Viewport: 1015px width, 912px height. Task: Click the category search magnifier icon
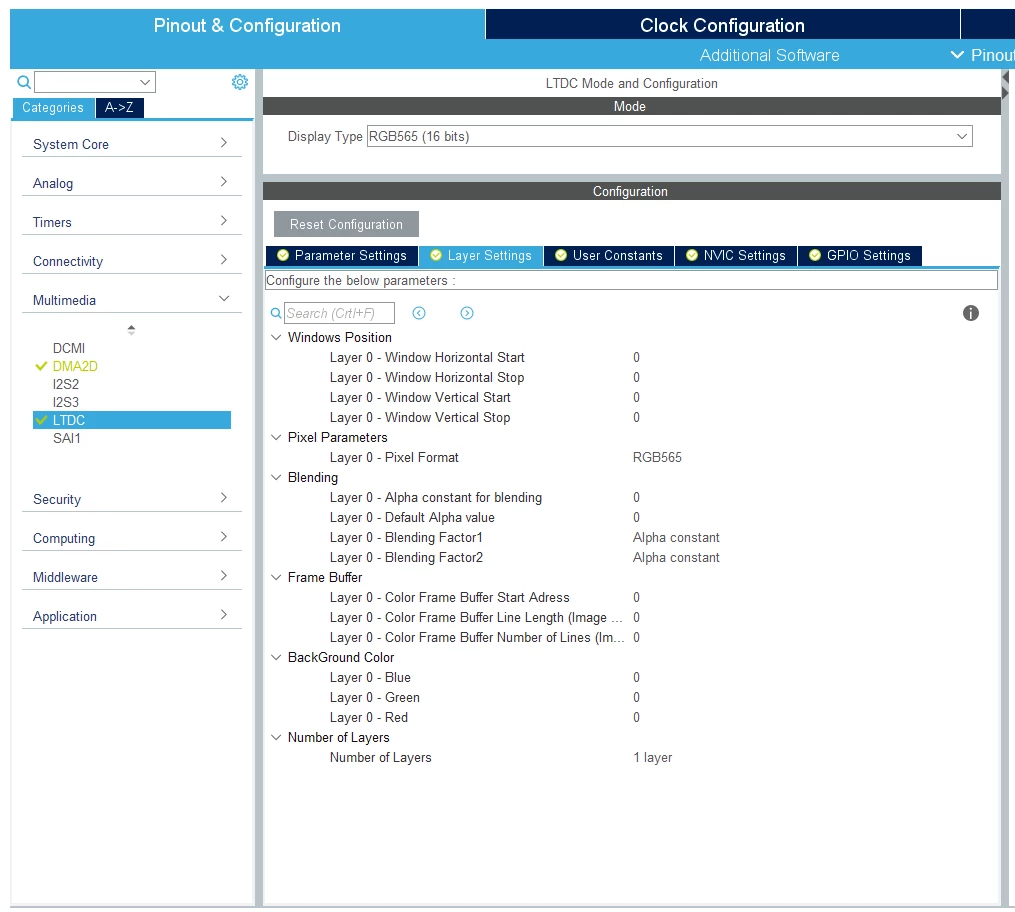[x=23, y=82]
